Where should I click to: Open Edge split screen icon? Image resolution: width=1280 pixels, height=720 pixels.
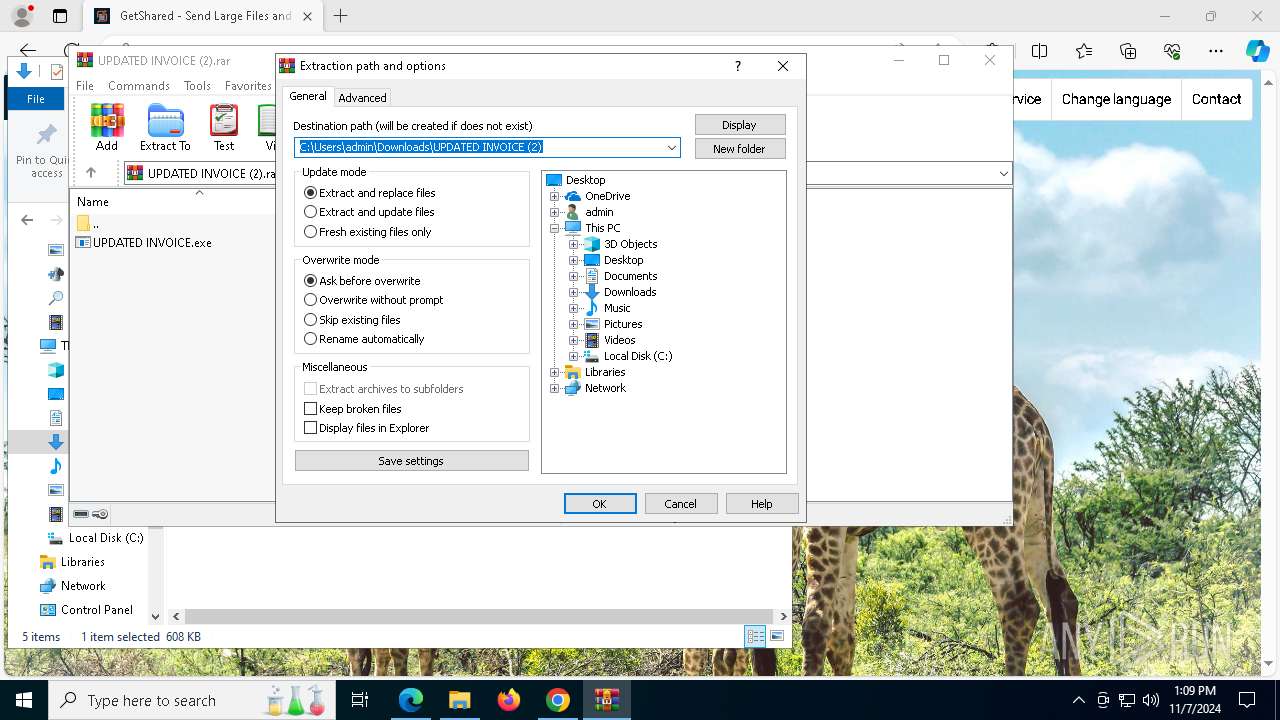pos(1040,51)
